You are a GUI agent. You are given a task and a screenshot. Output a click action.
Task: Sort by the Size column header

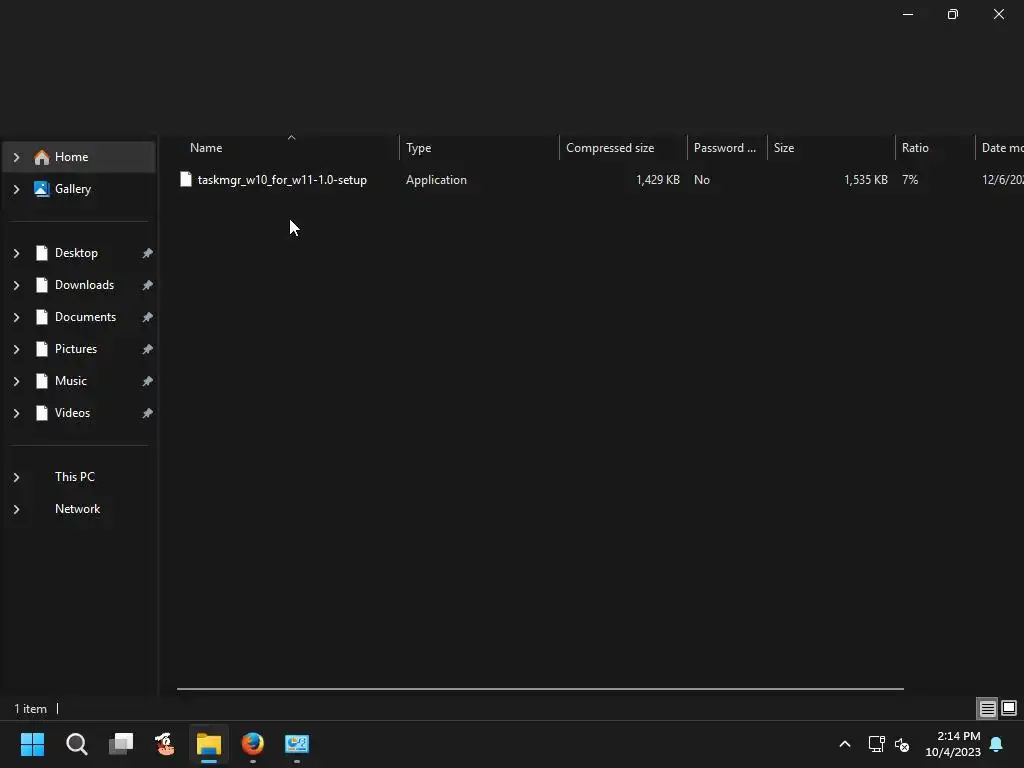point(831,148)
